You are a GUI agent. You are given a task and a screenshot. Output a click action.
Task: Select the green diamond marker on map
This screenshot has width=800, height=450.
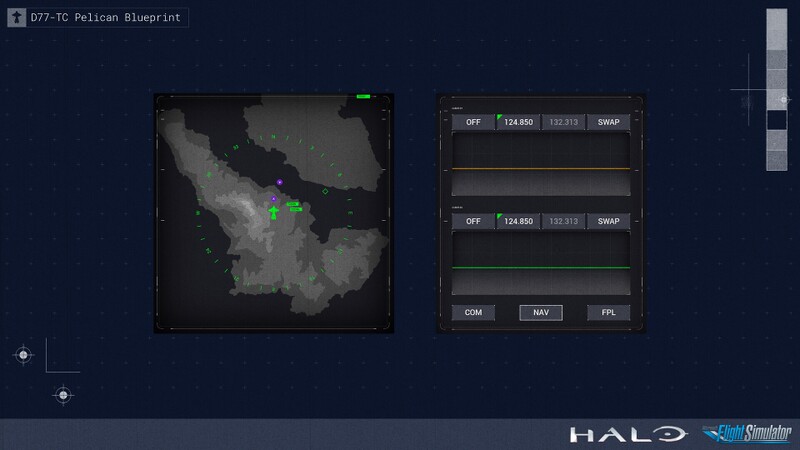coord(324,189)
